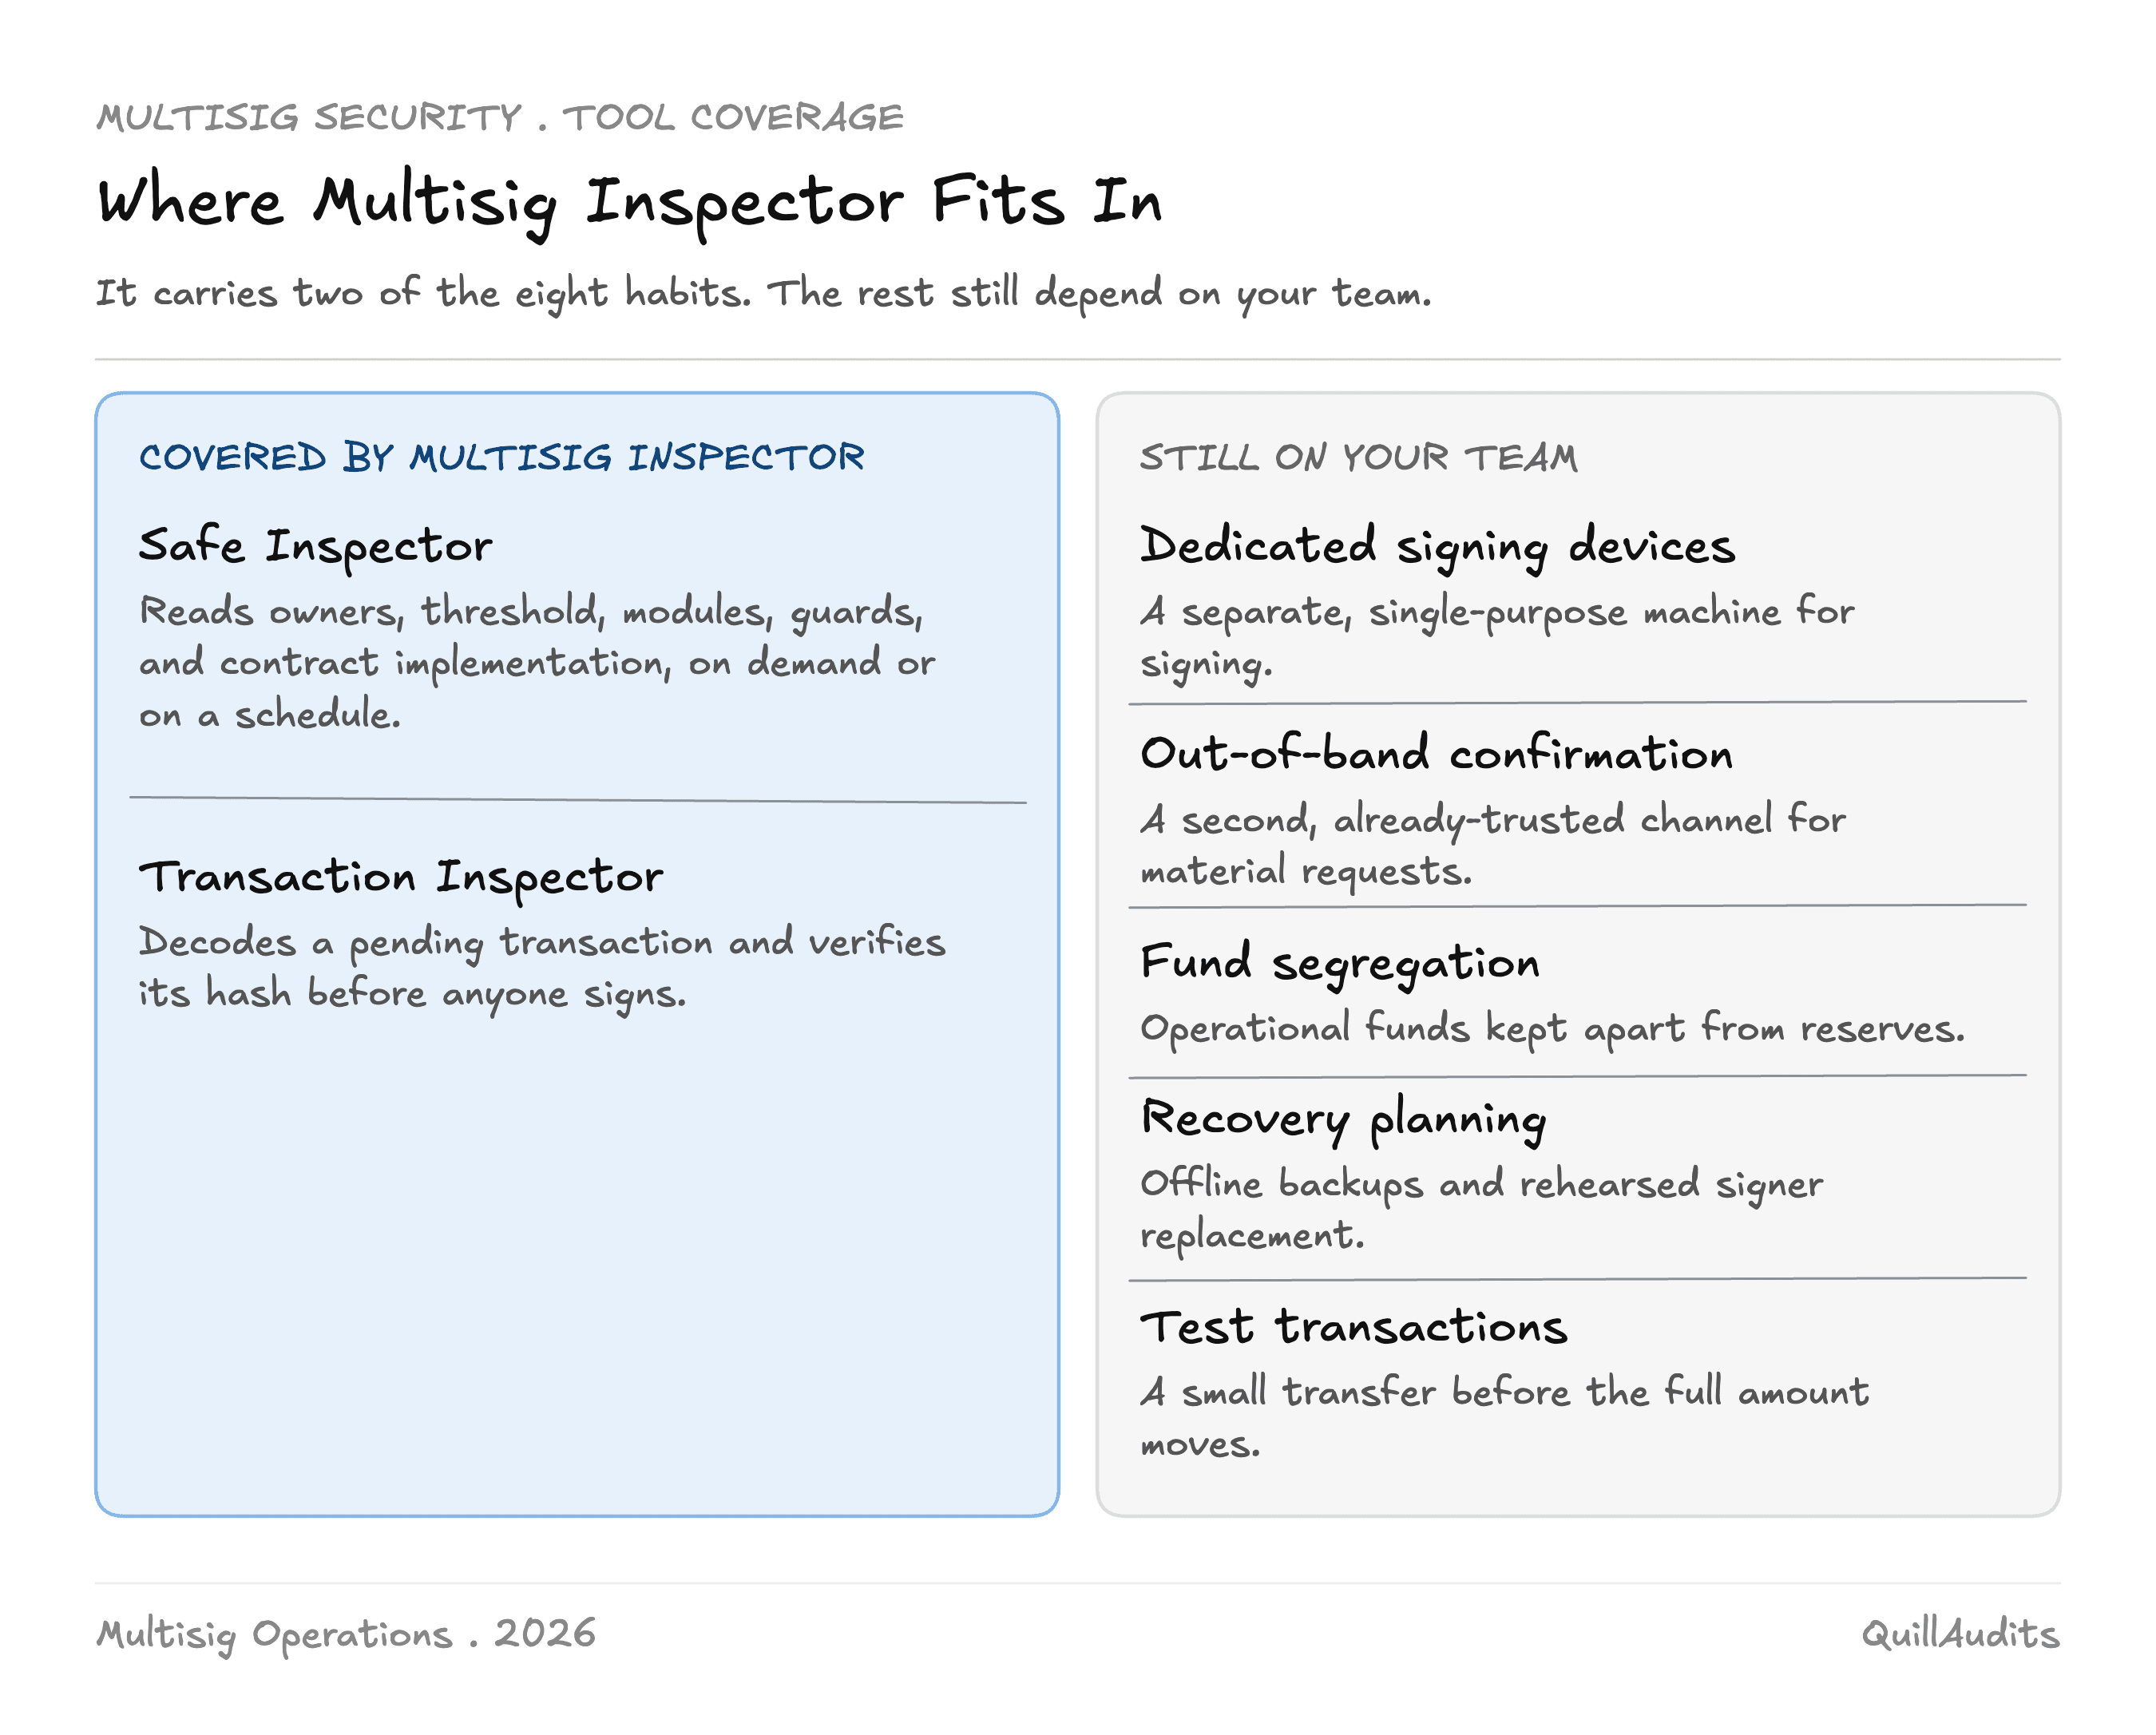Click the 'Safe Inspector' item title
This screenshot has width=2156, height=1735.
point(315,547)
